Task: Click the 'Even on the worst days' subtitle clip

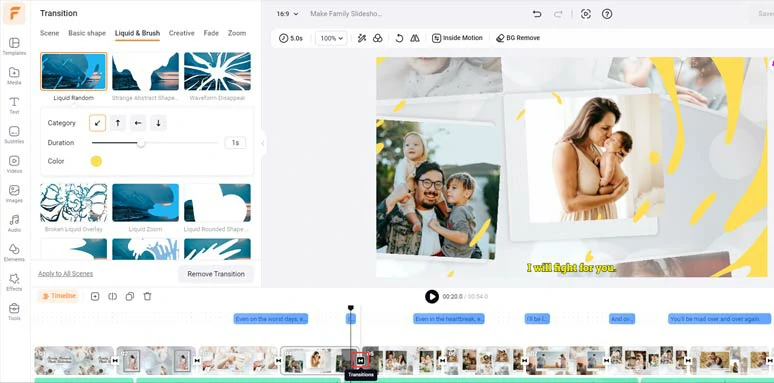Action: tap(271, 319)
